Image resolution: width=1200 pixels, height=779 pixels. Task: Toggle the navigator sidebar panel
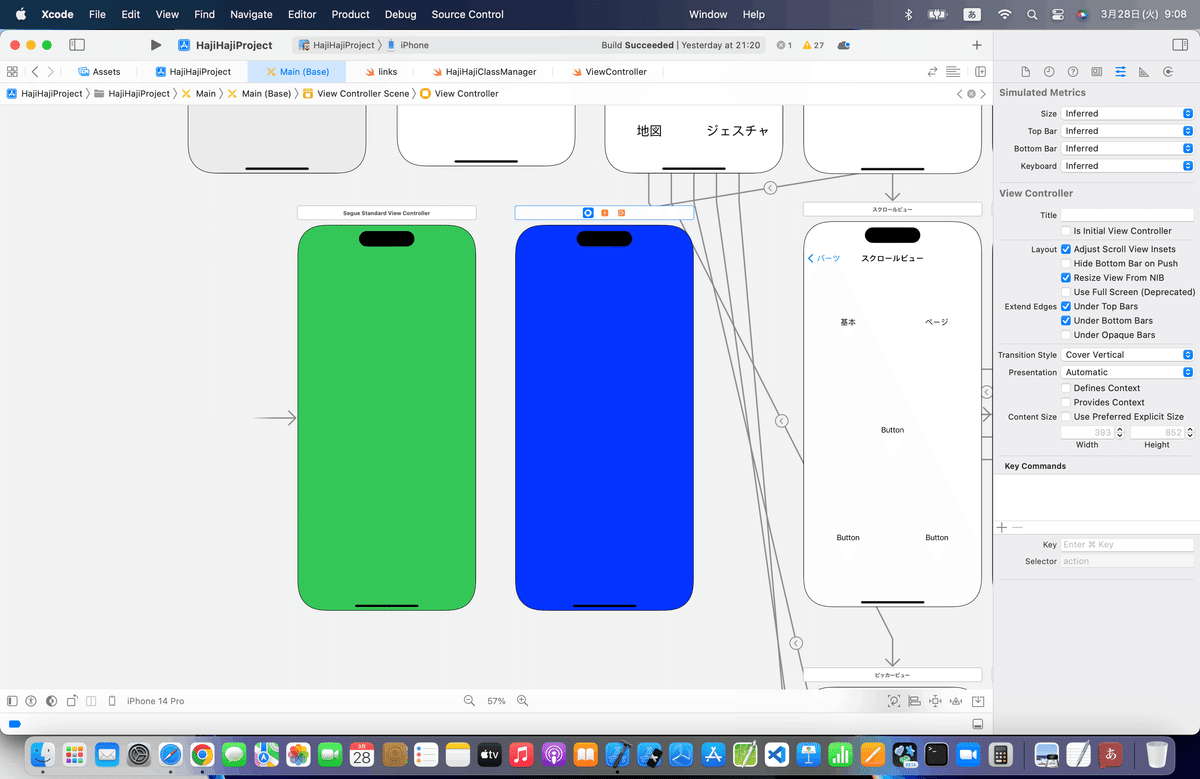pos(77,45)
